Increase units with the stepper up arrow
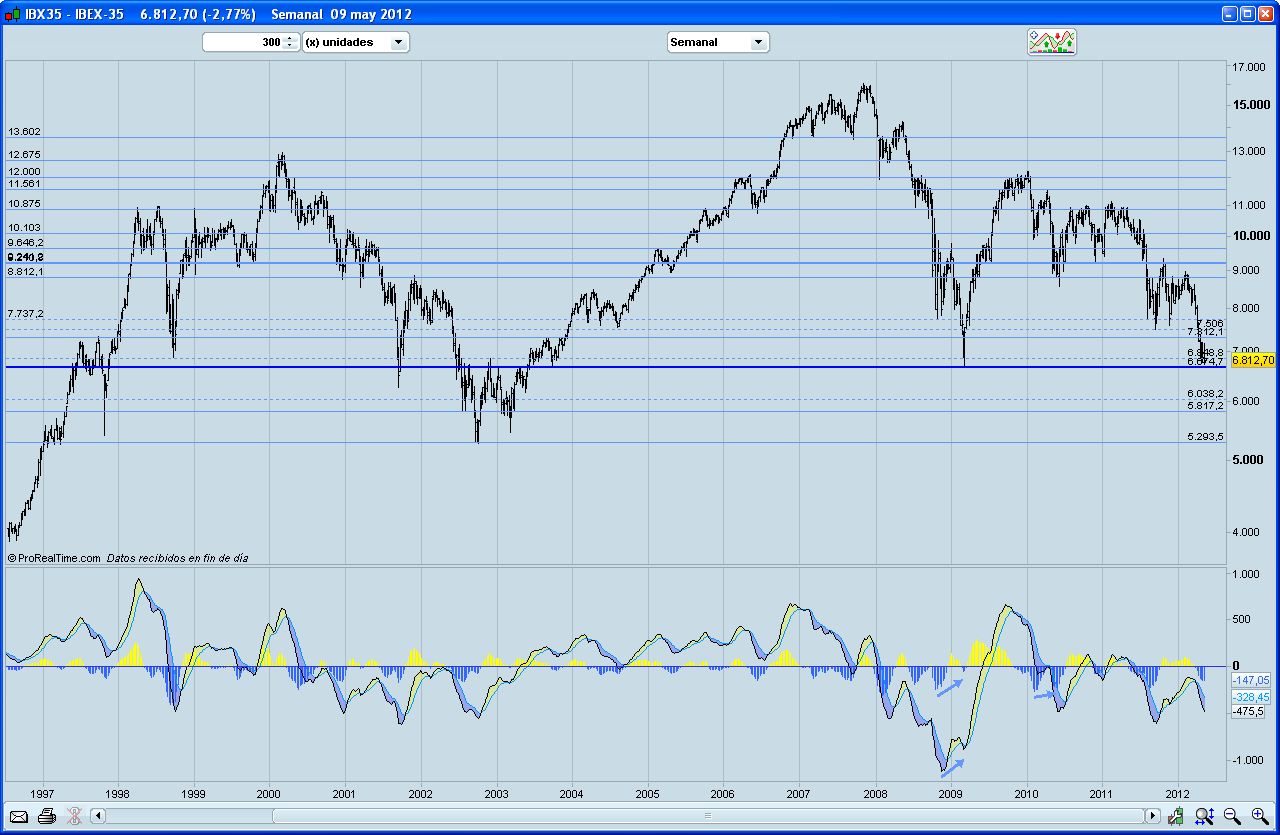 pos(290,38)
